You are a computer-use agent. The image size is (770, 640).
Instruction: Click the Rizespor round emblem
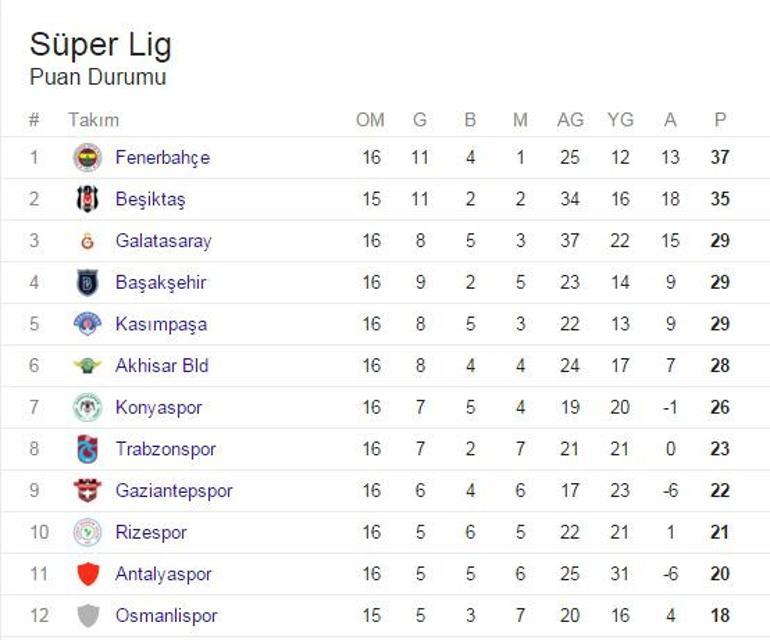(x=87, y=532)
